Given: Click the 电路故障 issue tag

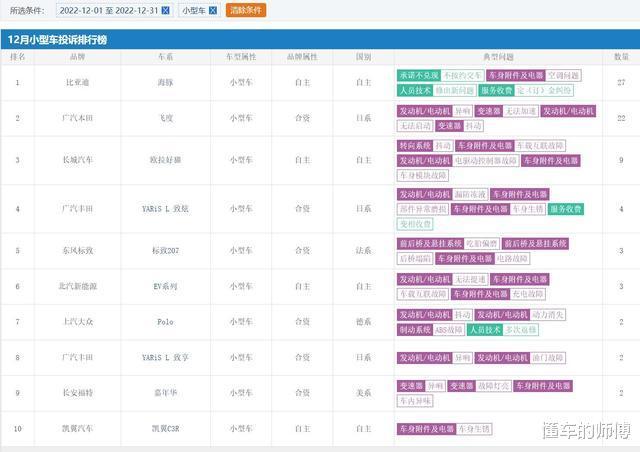Looking at the screenshot, I should (x=512, y=259).
